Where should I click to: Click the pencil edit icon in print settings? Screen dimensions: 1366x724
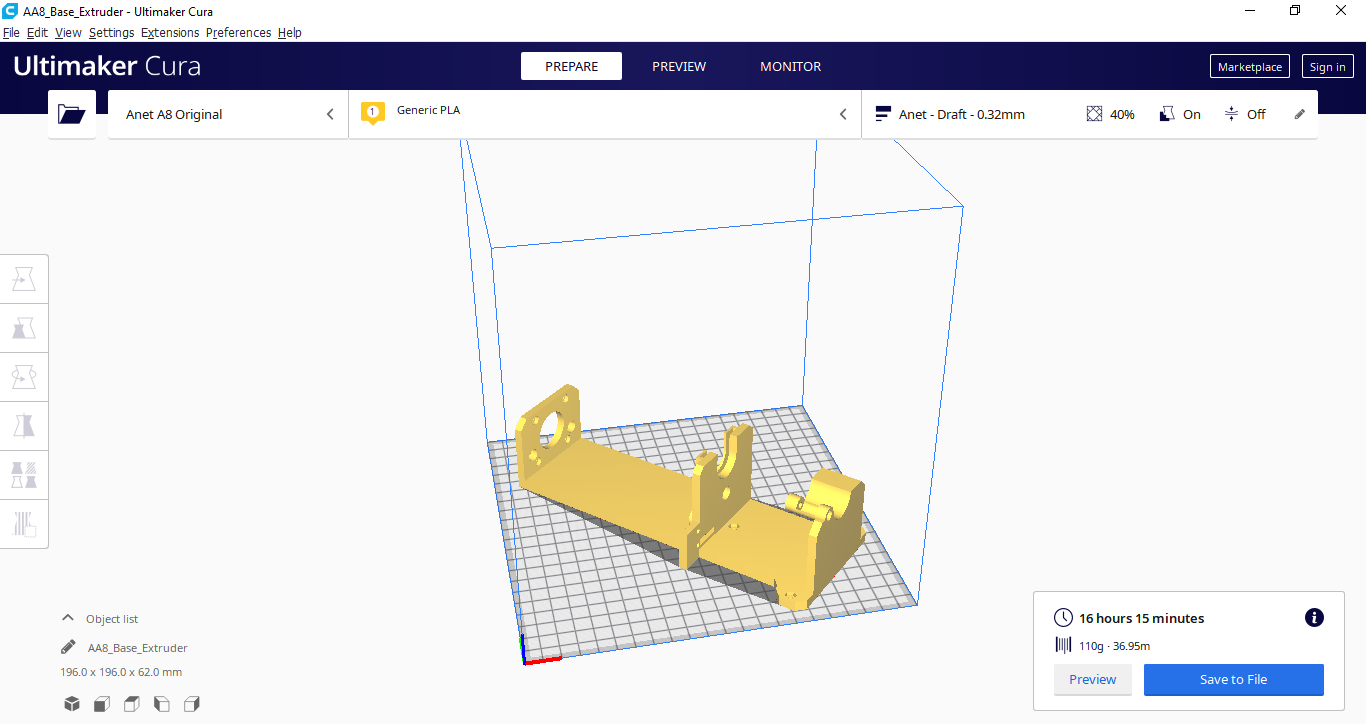click(x=1300, y=114)
